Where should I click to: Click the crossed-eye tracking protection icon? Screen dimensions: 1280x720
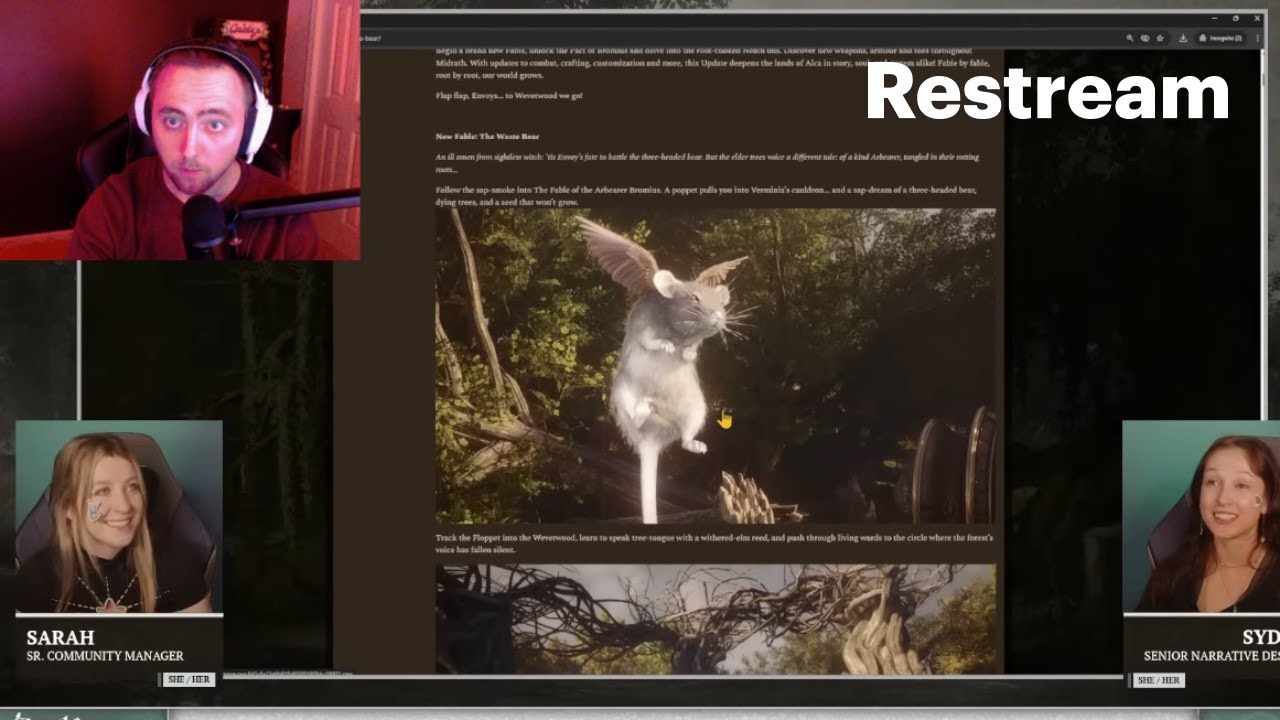pyautogui.click(x=1145, y=38)
